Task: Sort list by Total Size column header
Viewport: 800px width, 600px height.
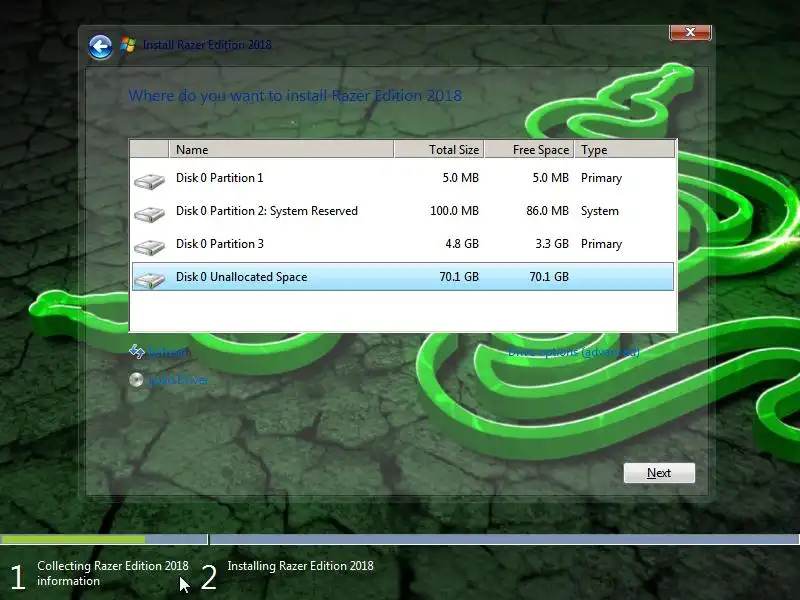Action: point(439,149)
